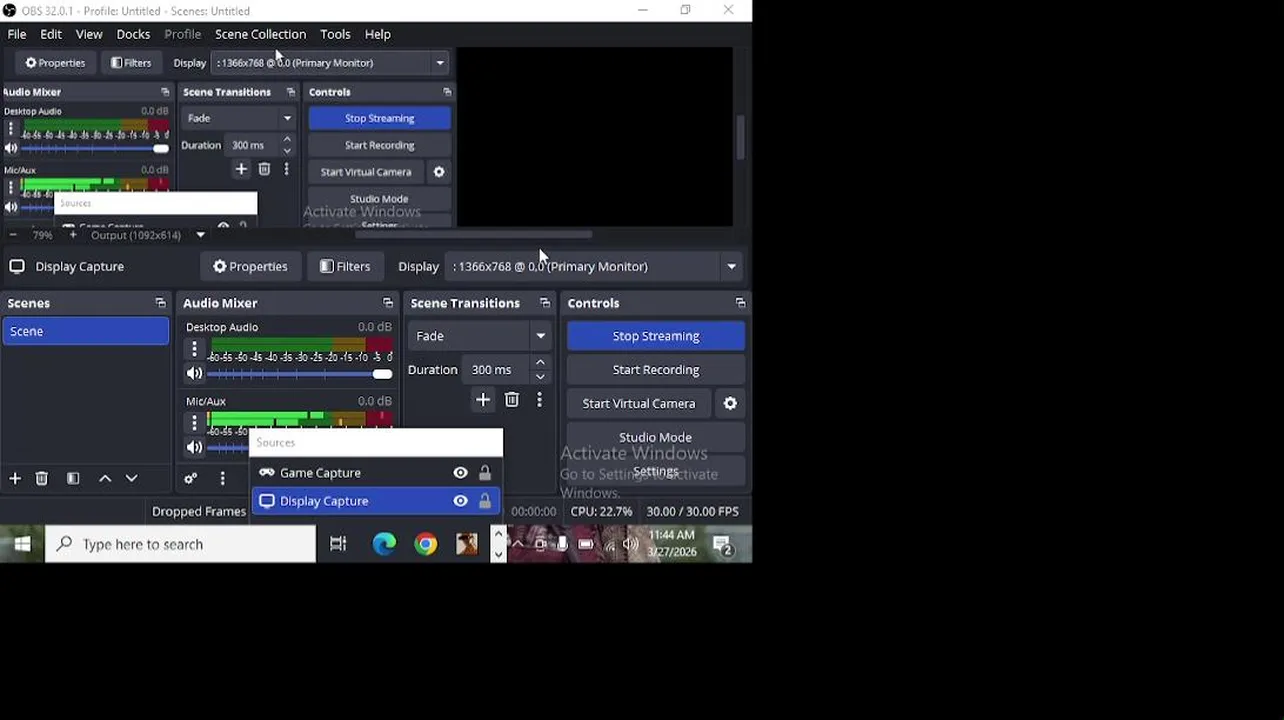This screenshot has width=1284, height=720.
Task: Move scene up with the up arrow
Action: [x=105, y=479]
